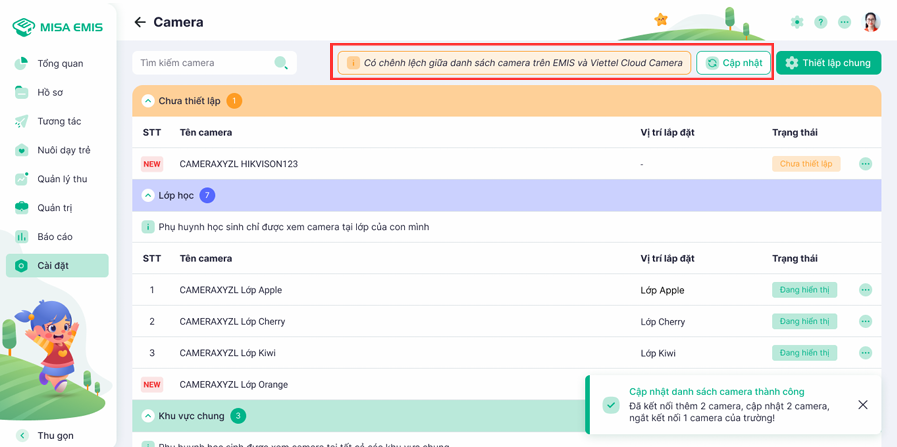Open more options for CAMERAXYZL Lớp Apple
This screenshot has height=447, width=897.
click(865, 290)
